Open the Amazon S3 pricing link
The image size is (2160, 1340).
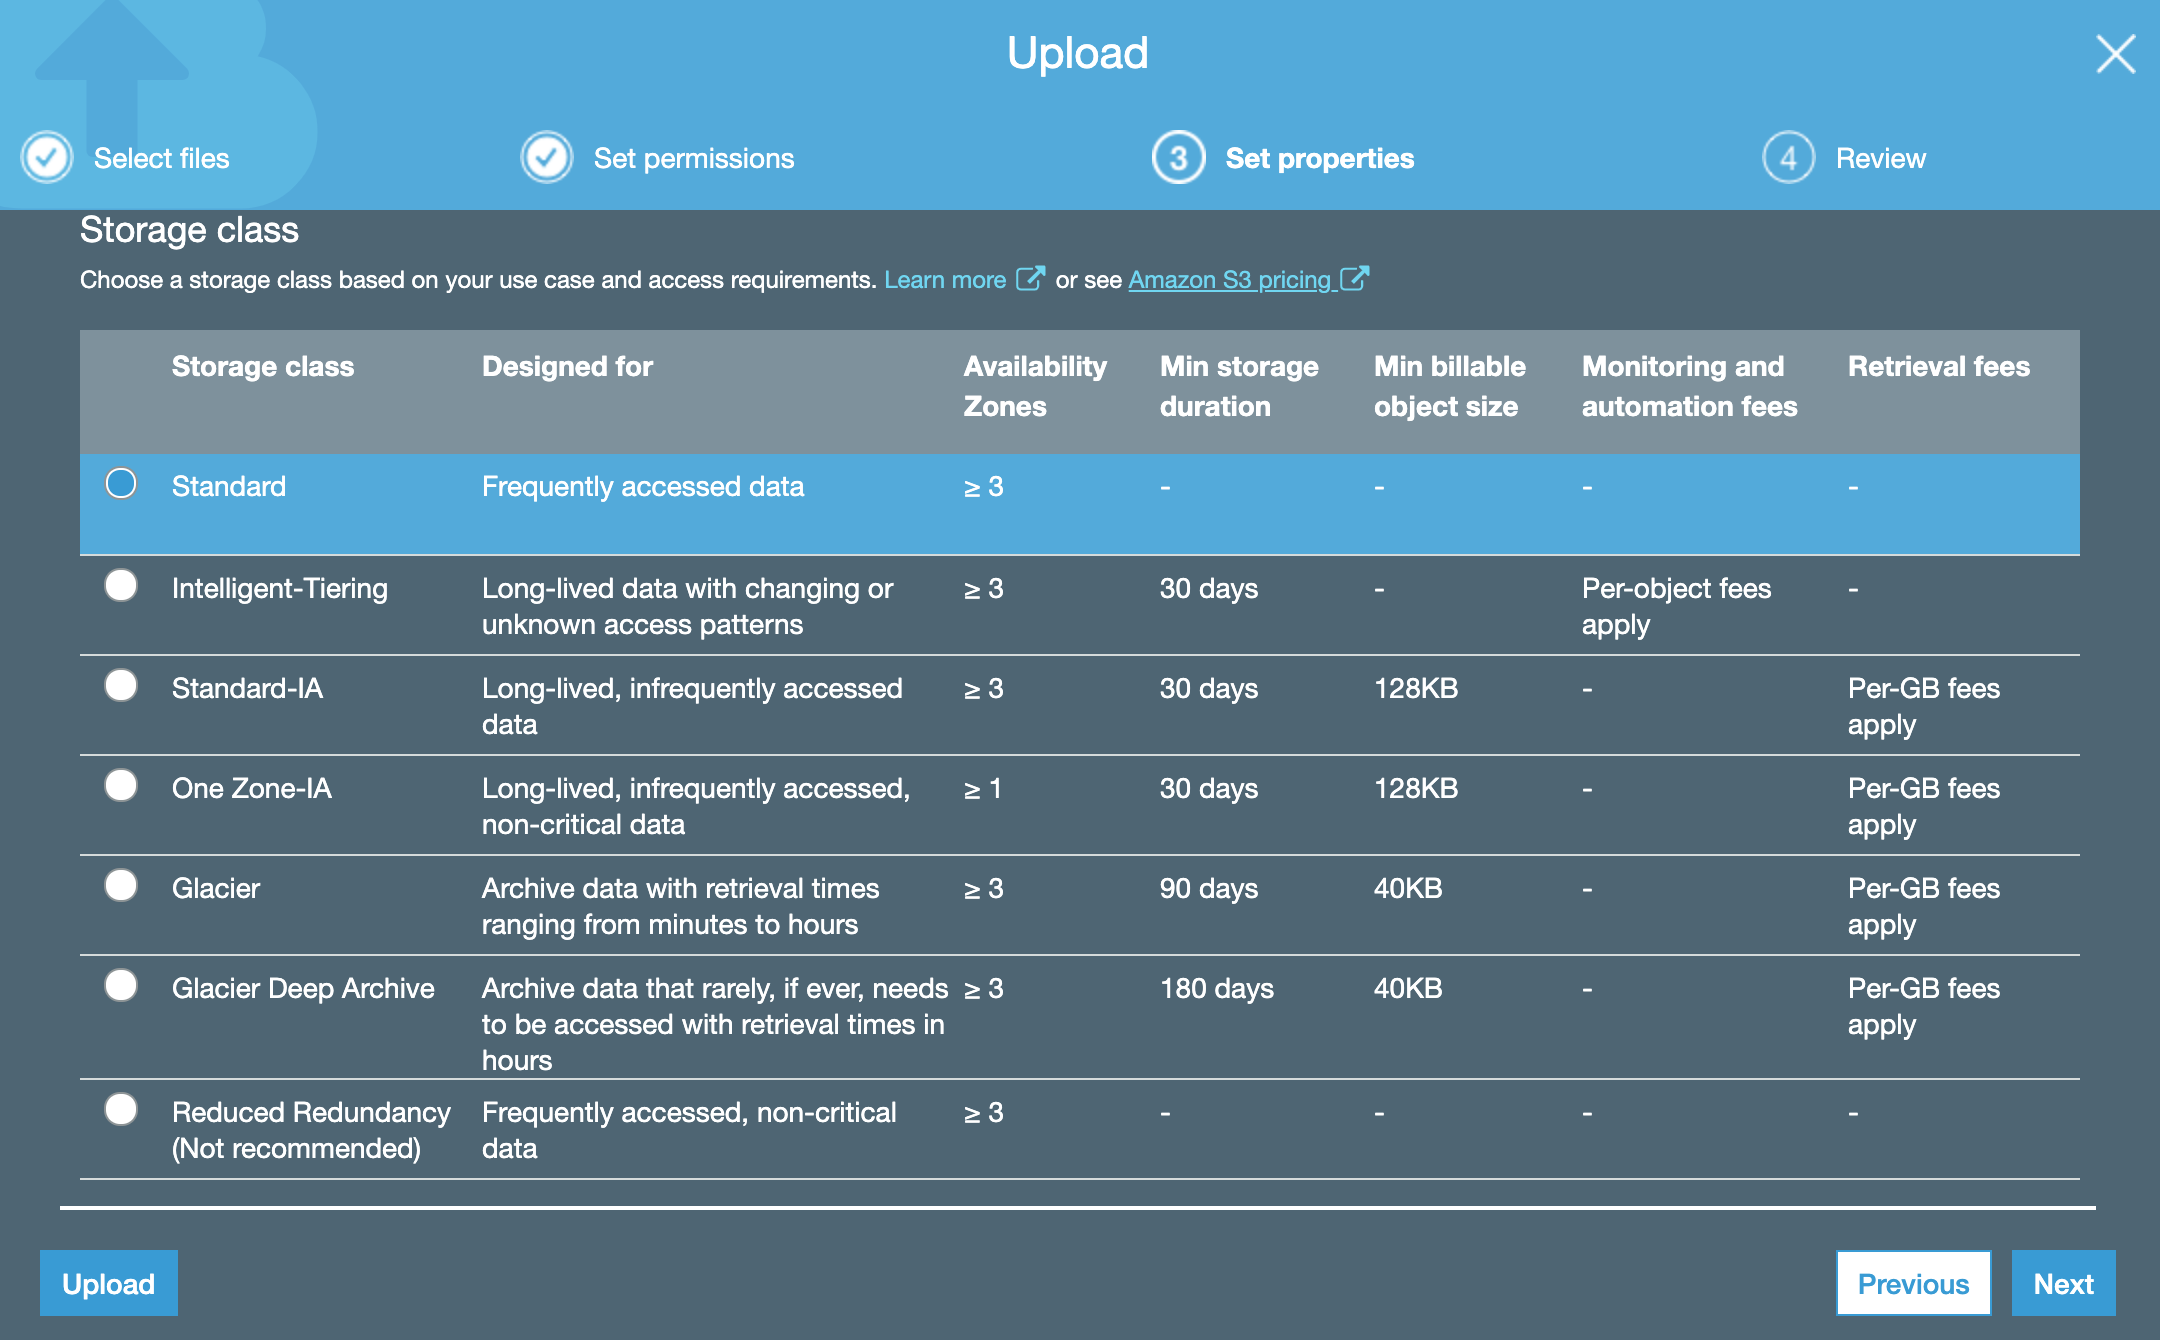[x=1229, y=280]
